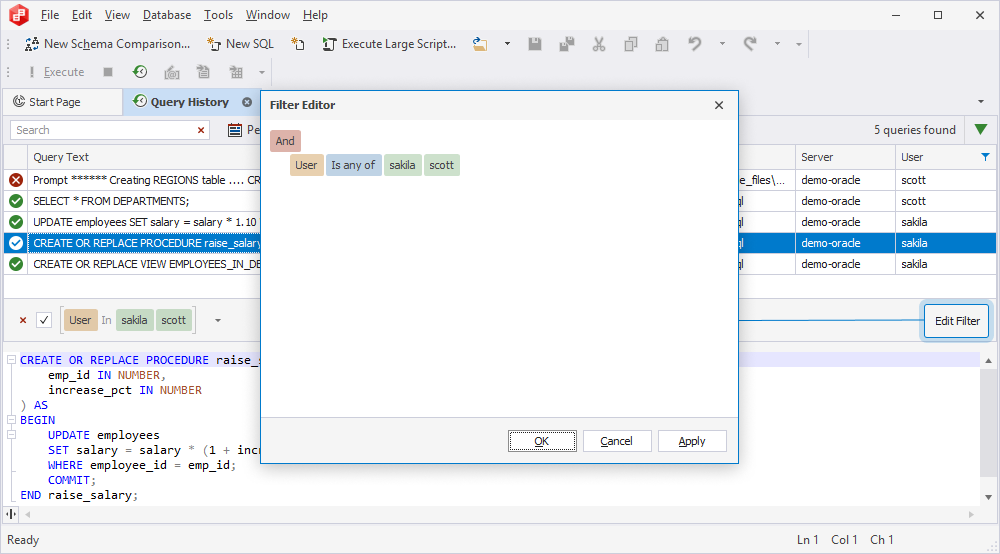The image size is (1000, 554).
Task: Click the Paste clipboard icon
Action: 662,44
